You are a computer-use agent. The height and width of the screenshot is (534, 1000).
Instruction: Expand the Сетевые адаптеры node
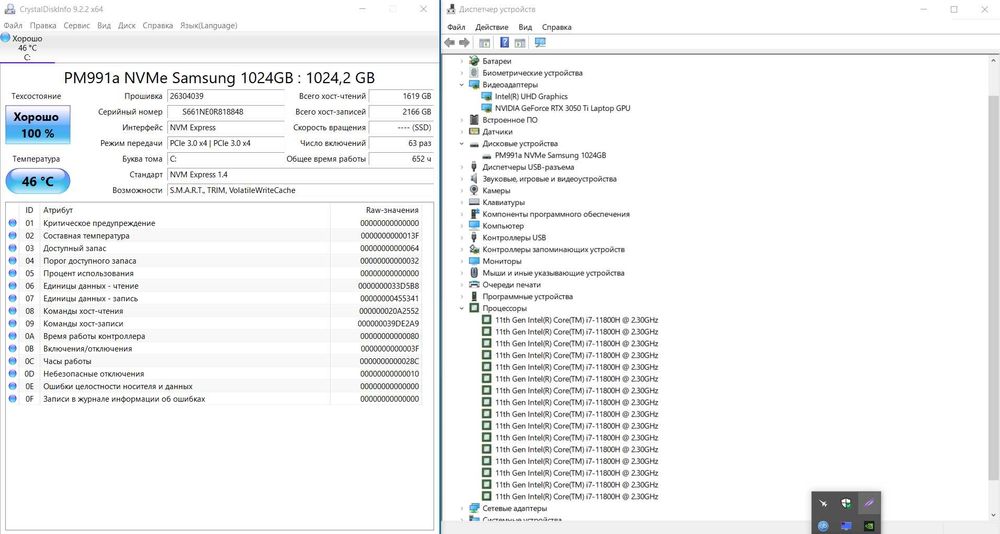tap(462, 508)
